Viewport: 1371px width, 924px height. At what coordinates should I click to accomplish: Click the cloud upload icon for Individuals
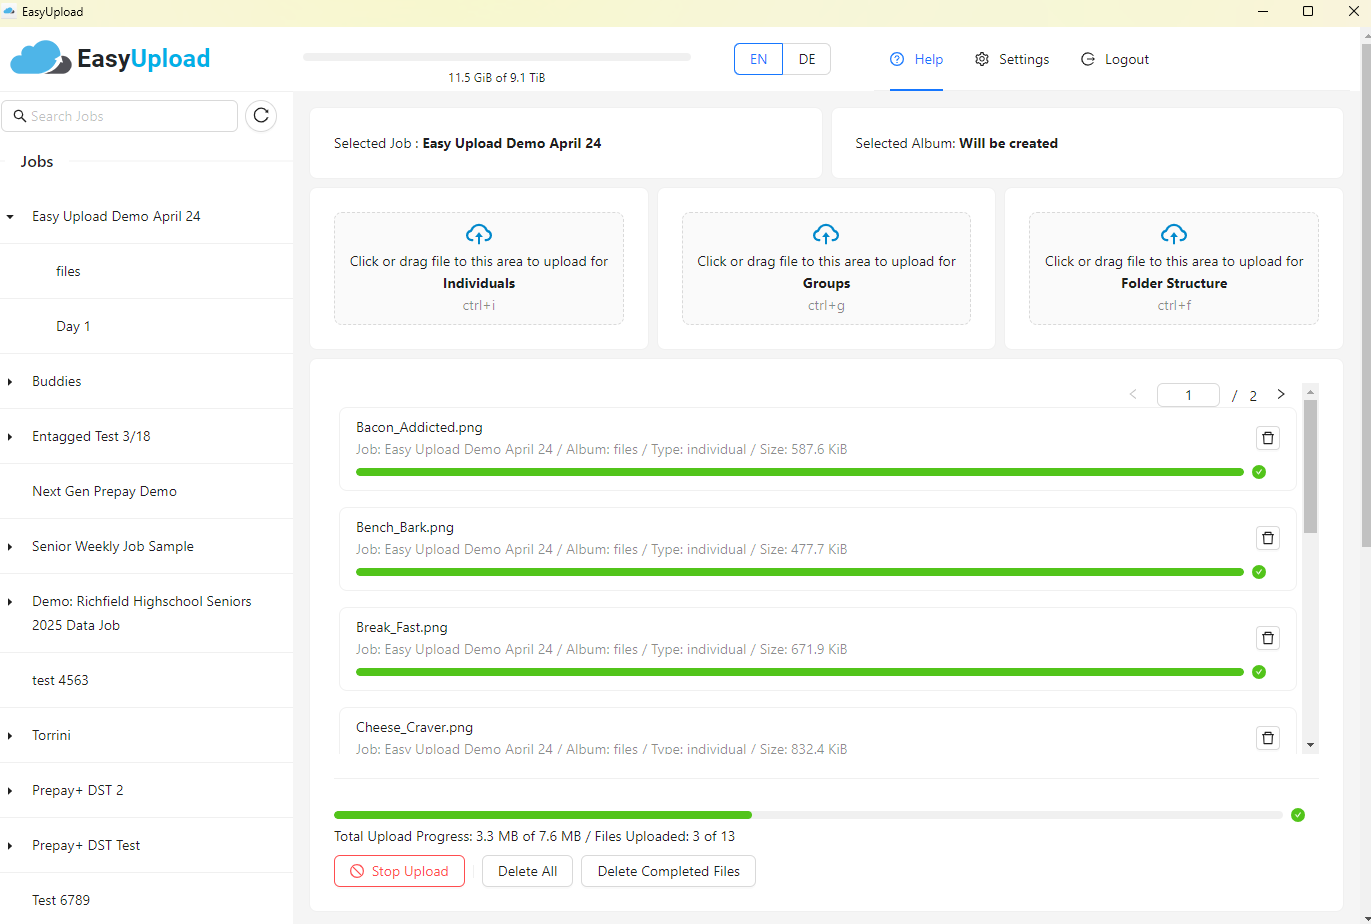tap(479, 234)
